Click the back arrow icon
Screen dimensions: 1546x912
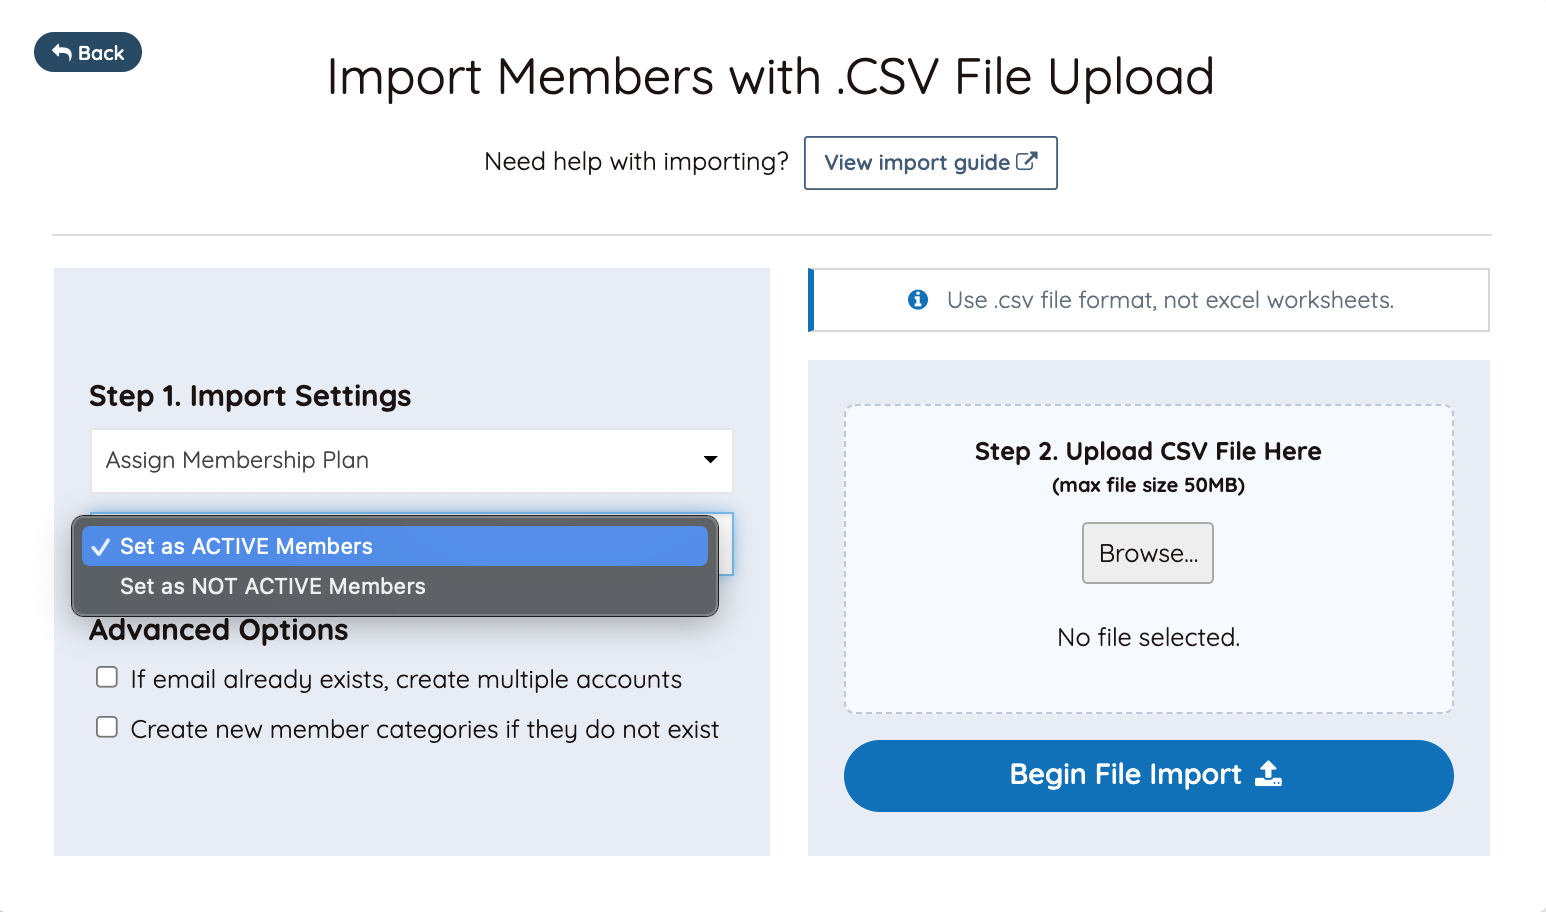click(x=60, y=52)
